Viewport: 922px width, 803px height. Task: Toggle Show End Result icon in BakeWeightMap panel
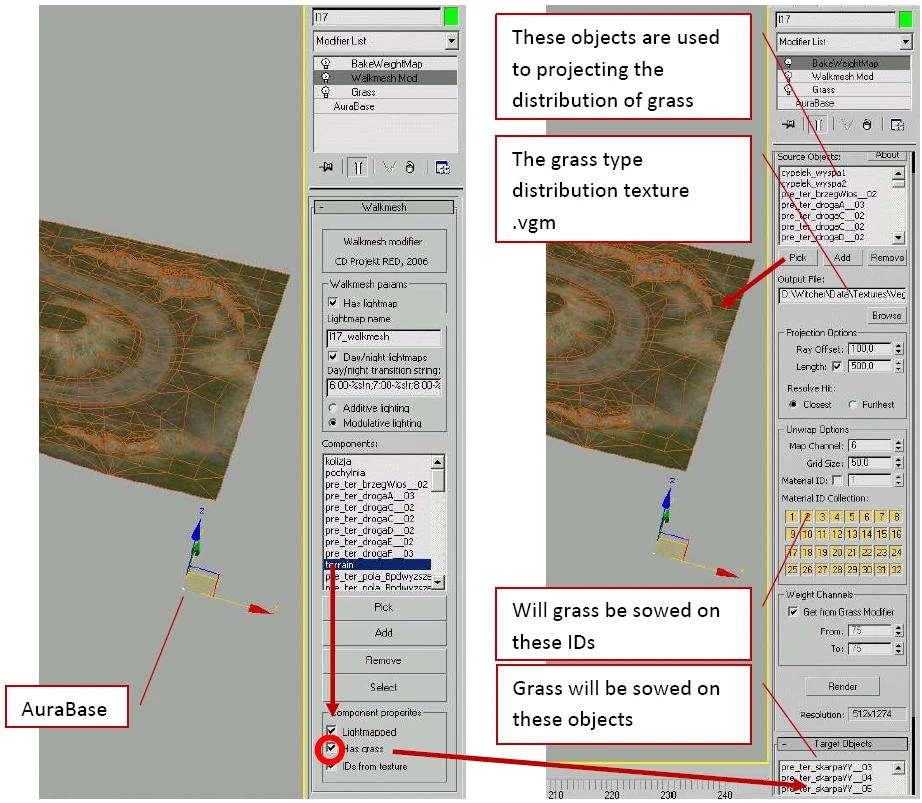pyautogui.click(x=817, y=125)
